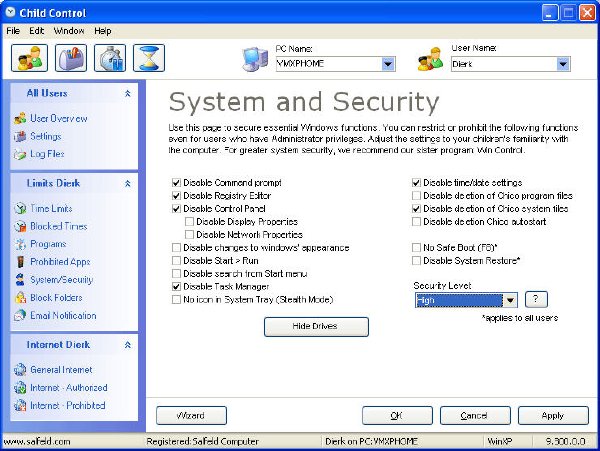Click the Hide Drives button
The image size is (600, 451).
[x=316, y=327]
